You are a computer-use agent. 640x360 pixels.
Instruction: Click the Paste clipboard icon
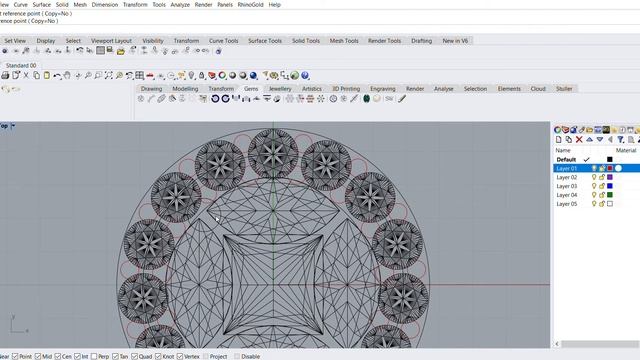pos(47,76)
